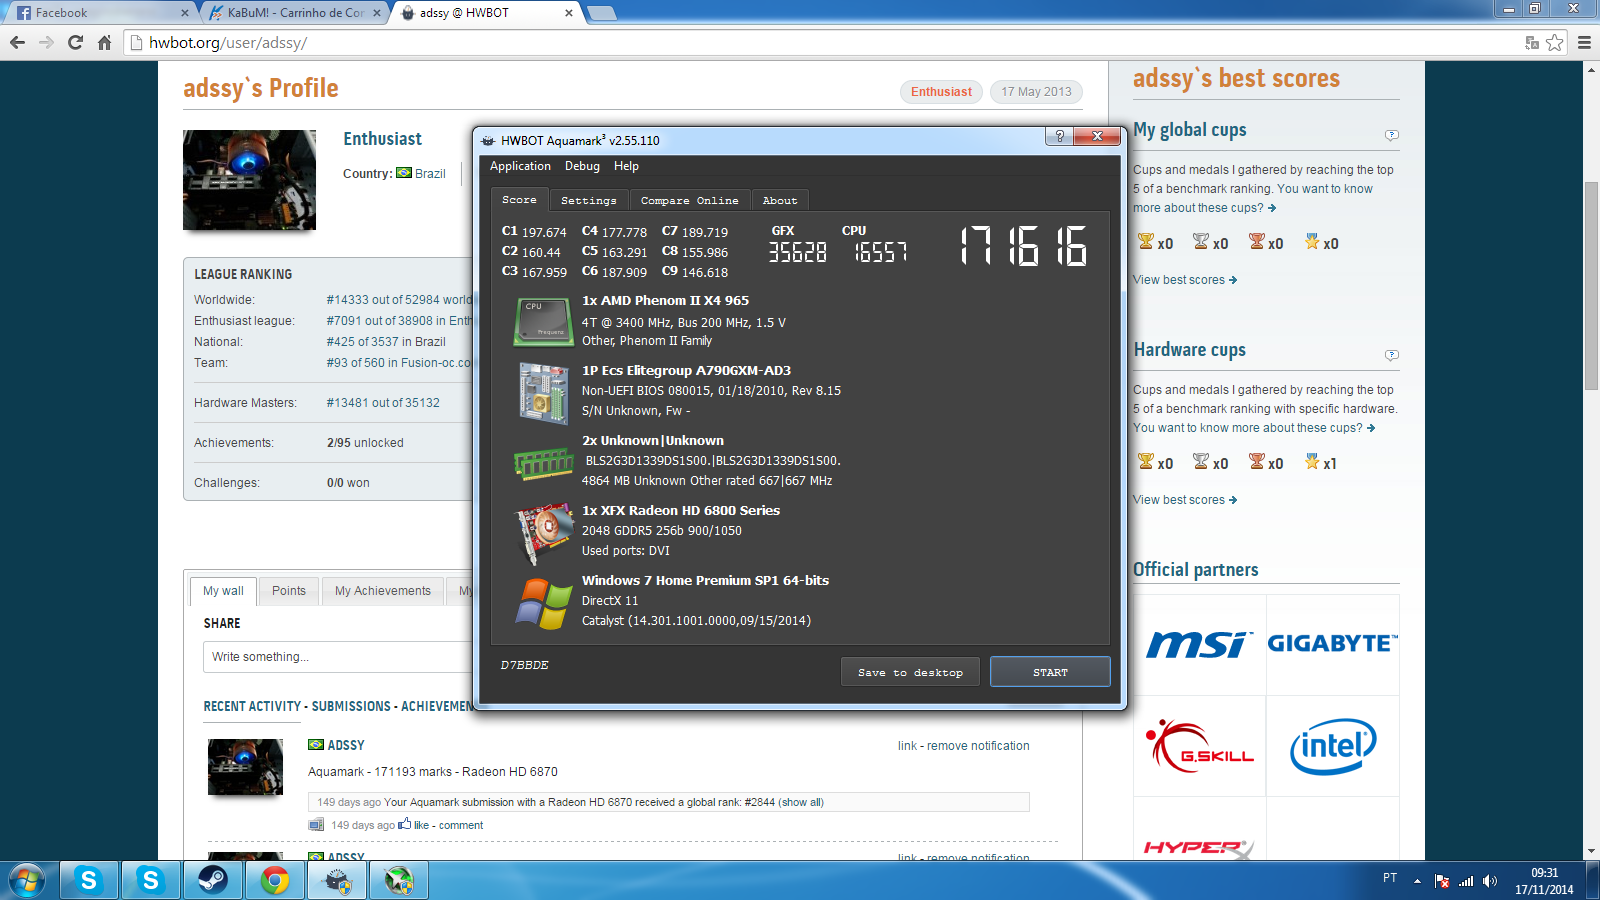This screenshot has width=1600, height=900.
Task: Open Help menu in Aquamark
Action: click(626, 166)
